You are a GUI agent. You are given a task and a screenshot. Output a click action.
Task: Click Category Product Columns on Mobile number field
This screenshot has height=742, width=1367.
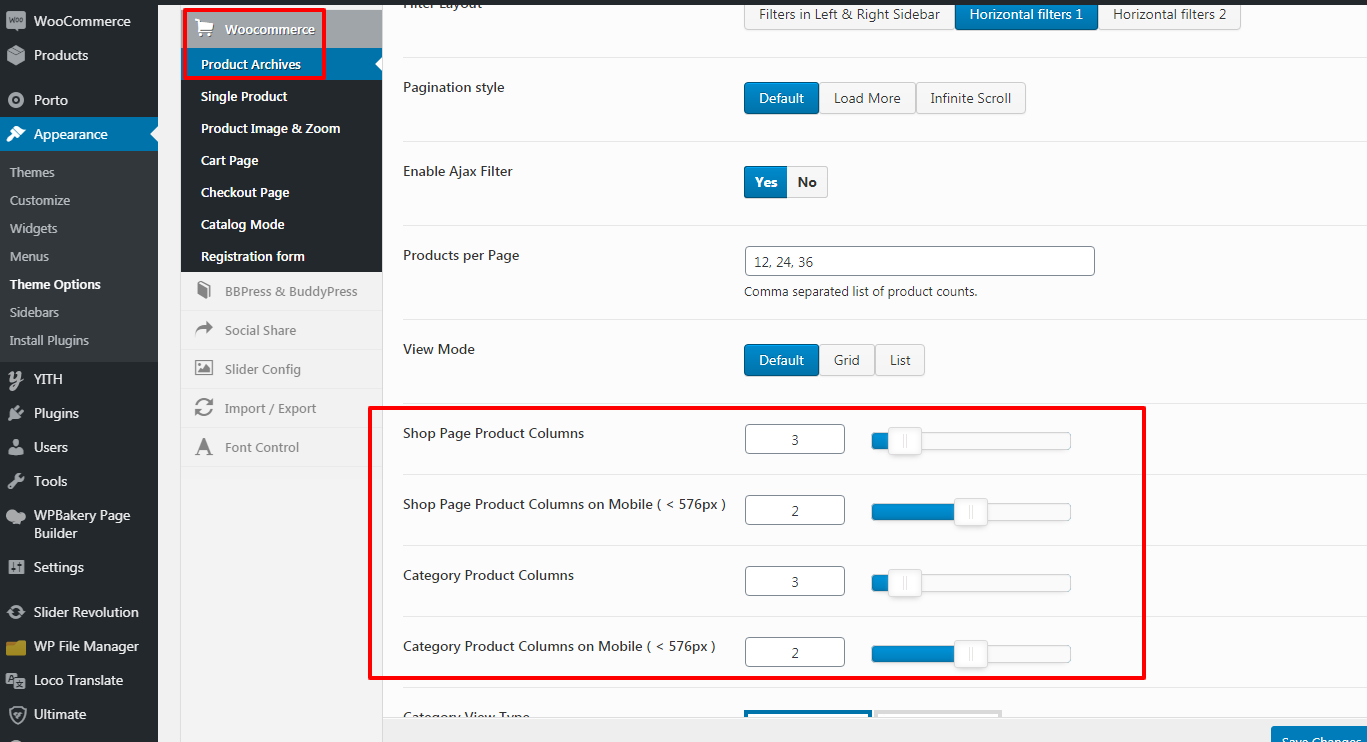click(795, 652)
